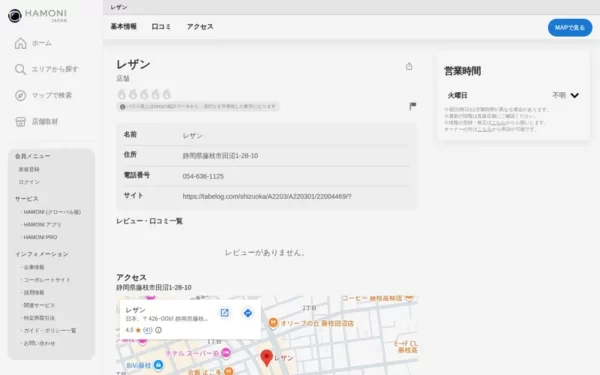This screenshot has width=600, height=375.
Task: Click the address 静岡県藤枝市田沼1-28-10 in table
Action: 220,156
